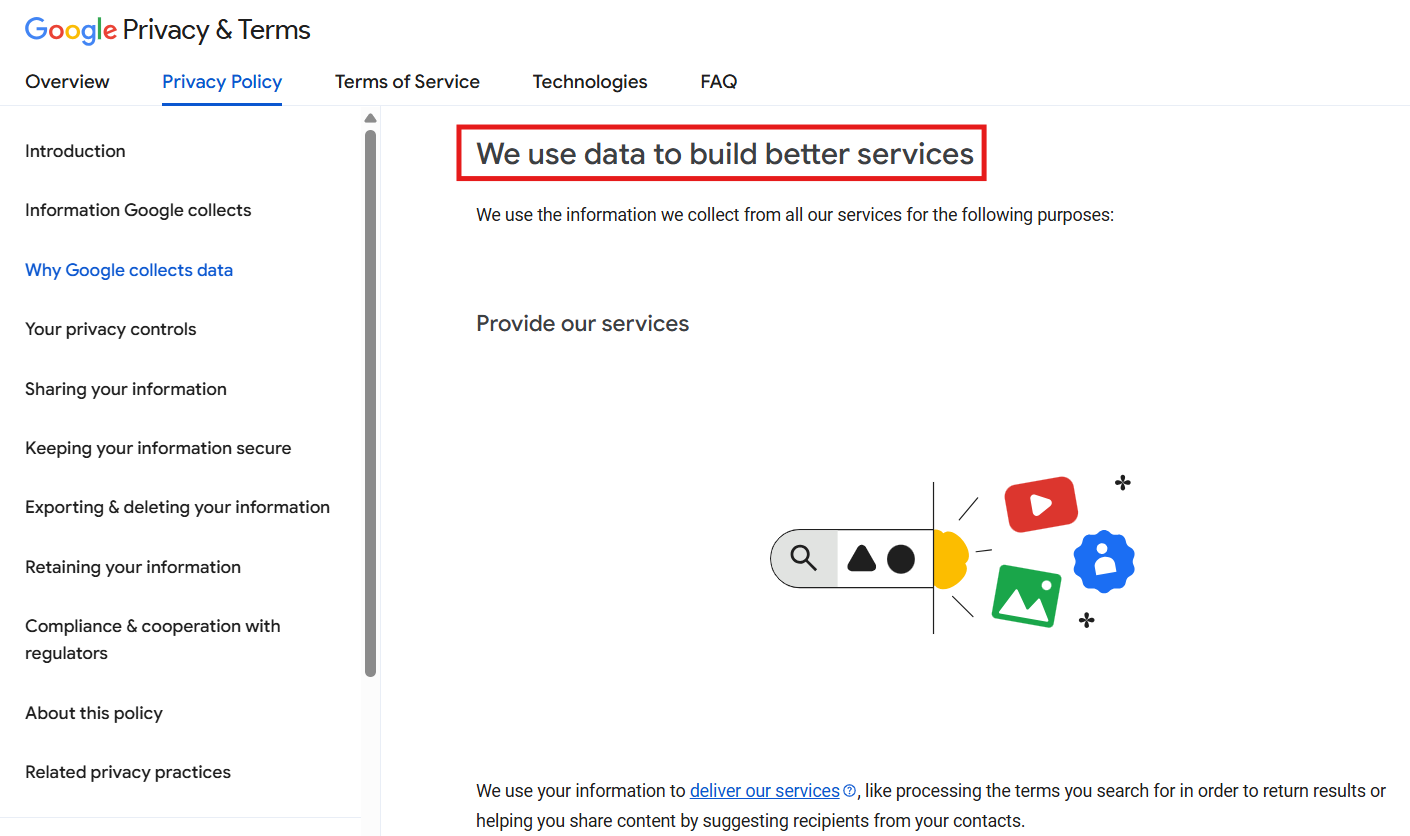The image size is (1410, 836).
Task: Click the green photos icon in the illustration
Action: (1026, 596)
